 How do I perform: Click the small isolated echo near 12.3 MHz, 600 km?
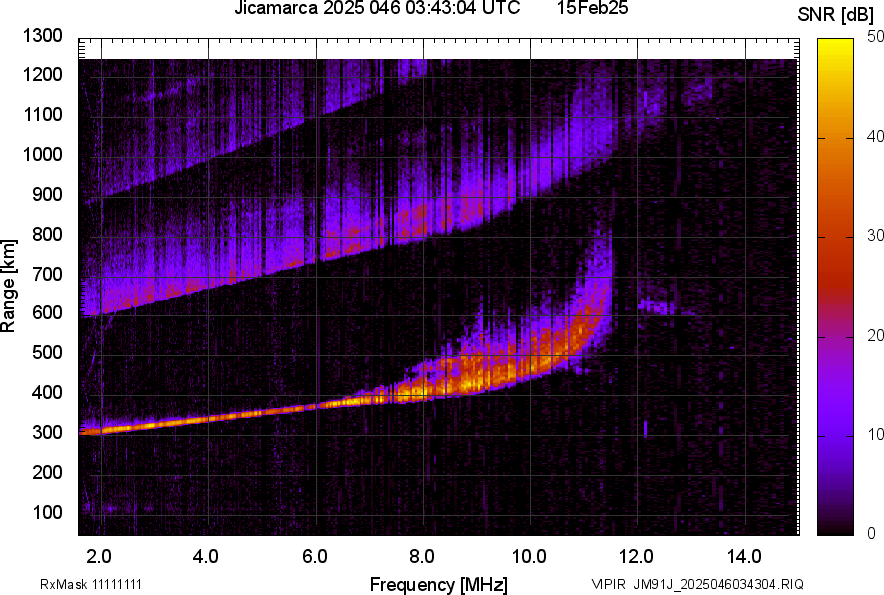[x=657, y=307]
